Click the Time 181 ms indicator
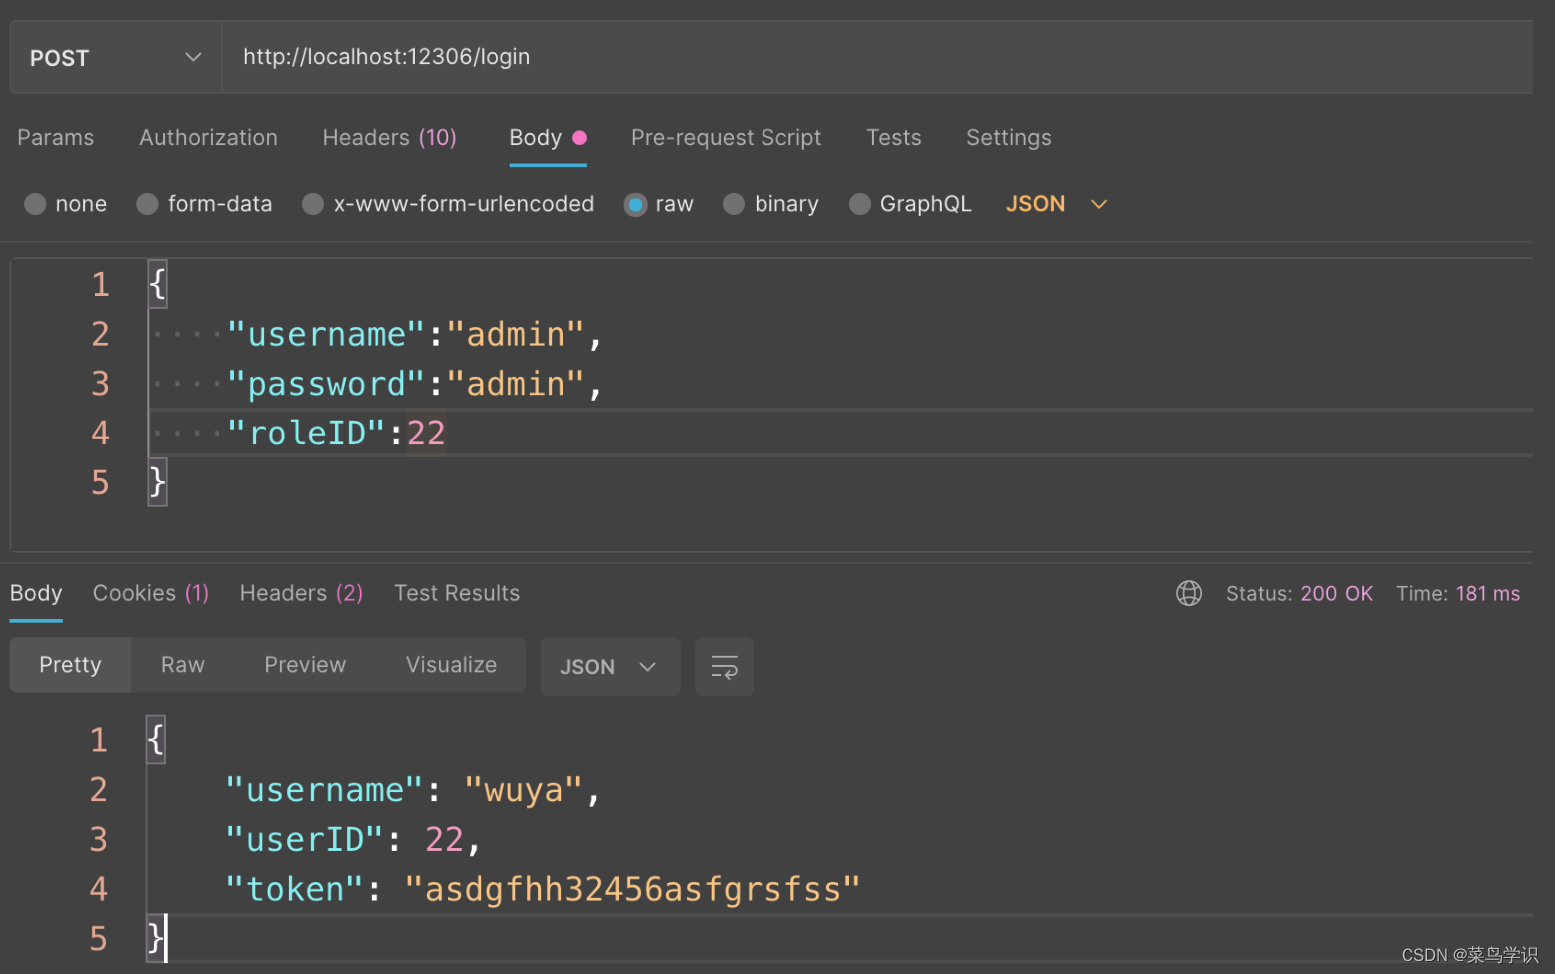This screenshot has height=974, width=1555. [x=1458, y=594]
